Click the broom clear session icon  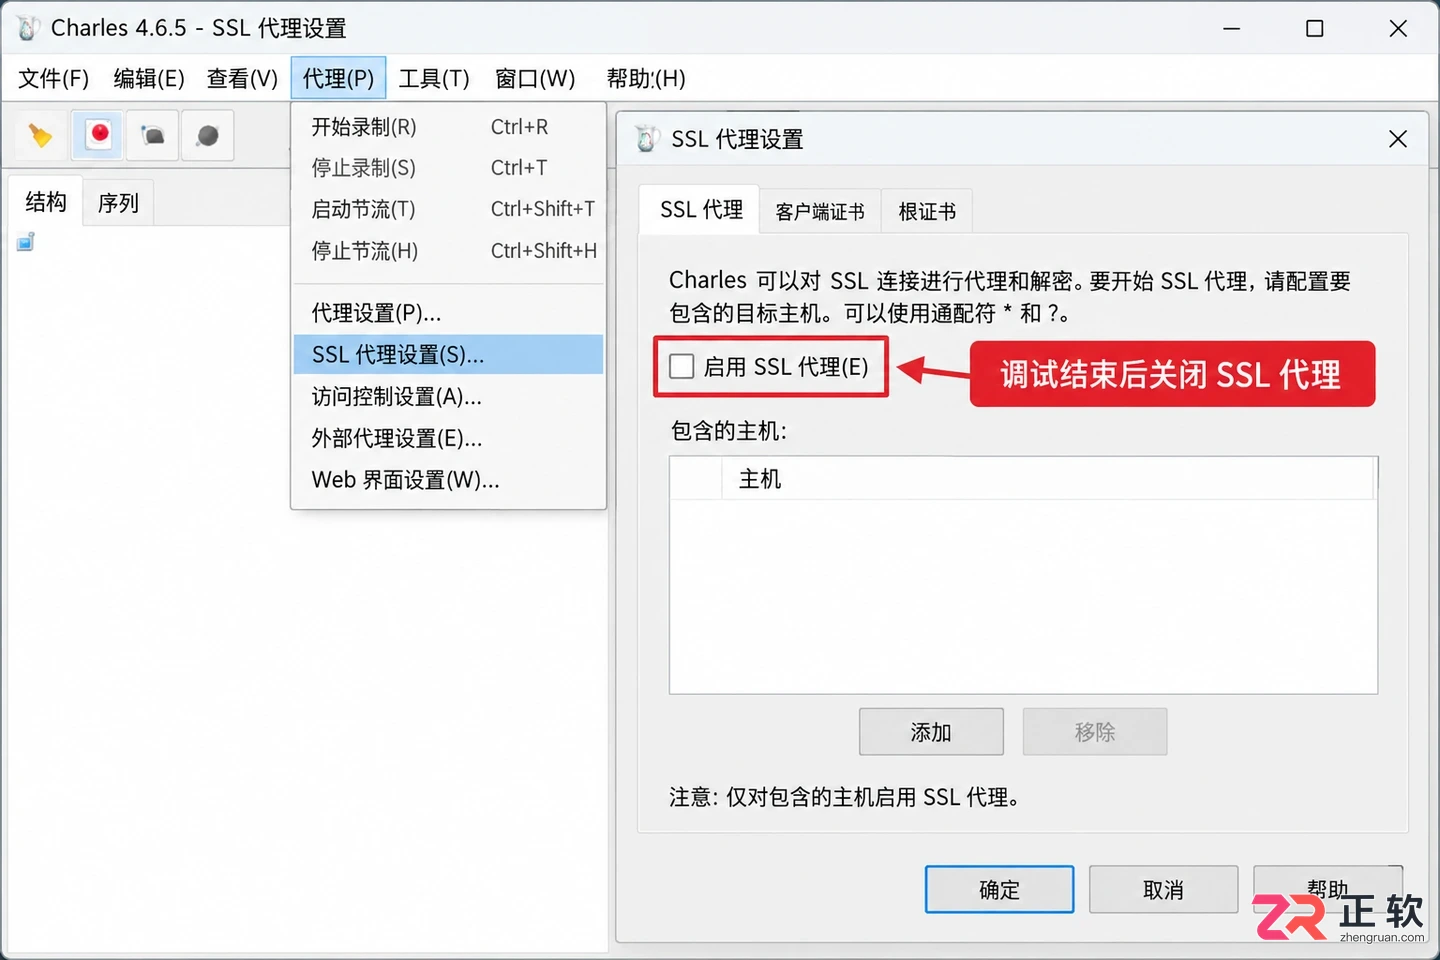coord(40,135)
